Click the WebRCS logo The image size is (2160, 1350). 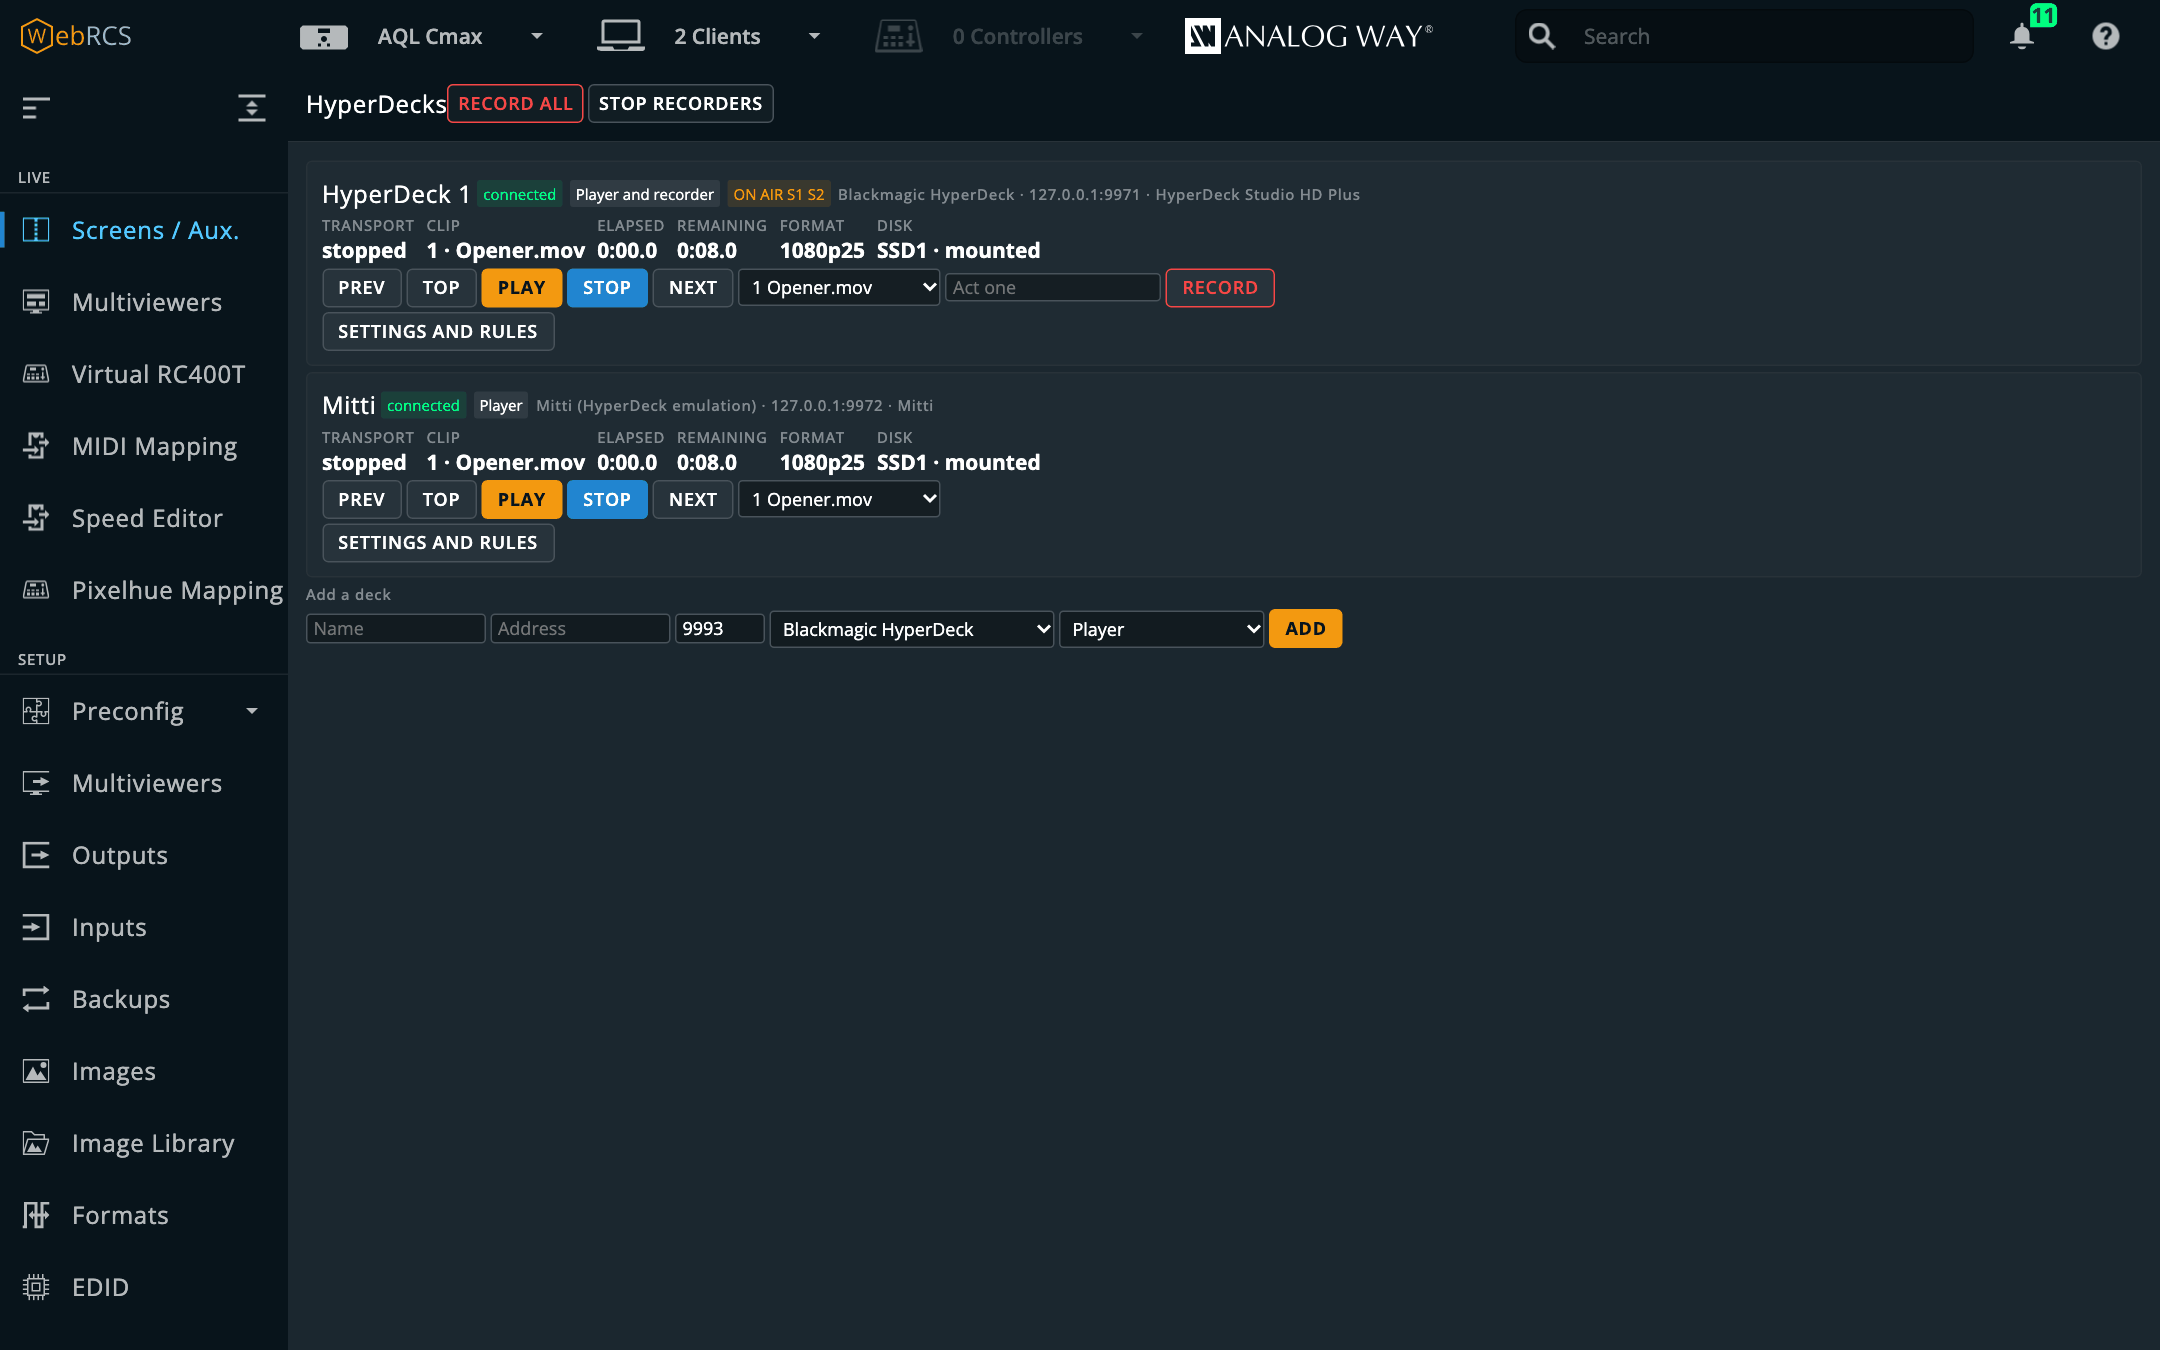coord(76,36)
